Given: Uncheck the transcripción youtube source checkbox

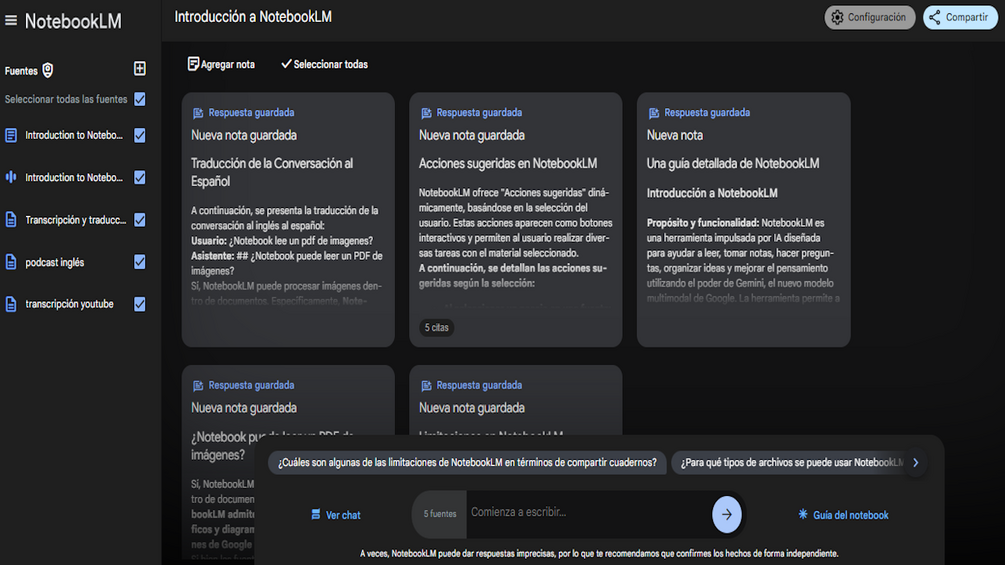Looking at the screenshot, I should [140, 304].
